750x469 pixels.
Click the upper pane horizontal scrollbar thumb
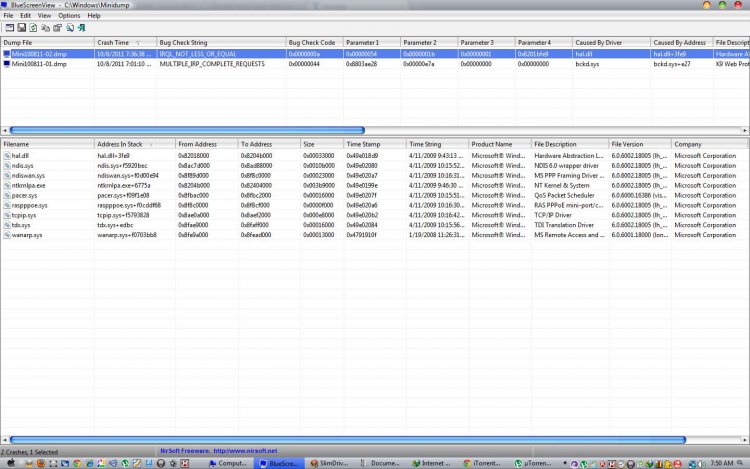[187, 130]
